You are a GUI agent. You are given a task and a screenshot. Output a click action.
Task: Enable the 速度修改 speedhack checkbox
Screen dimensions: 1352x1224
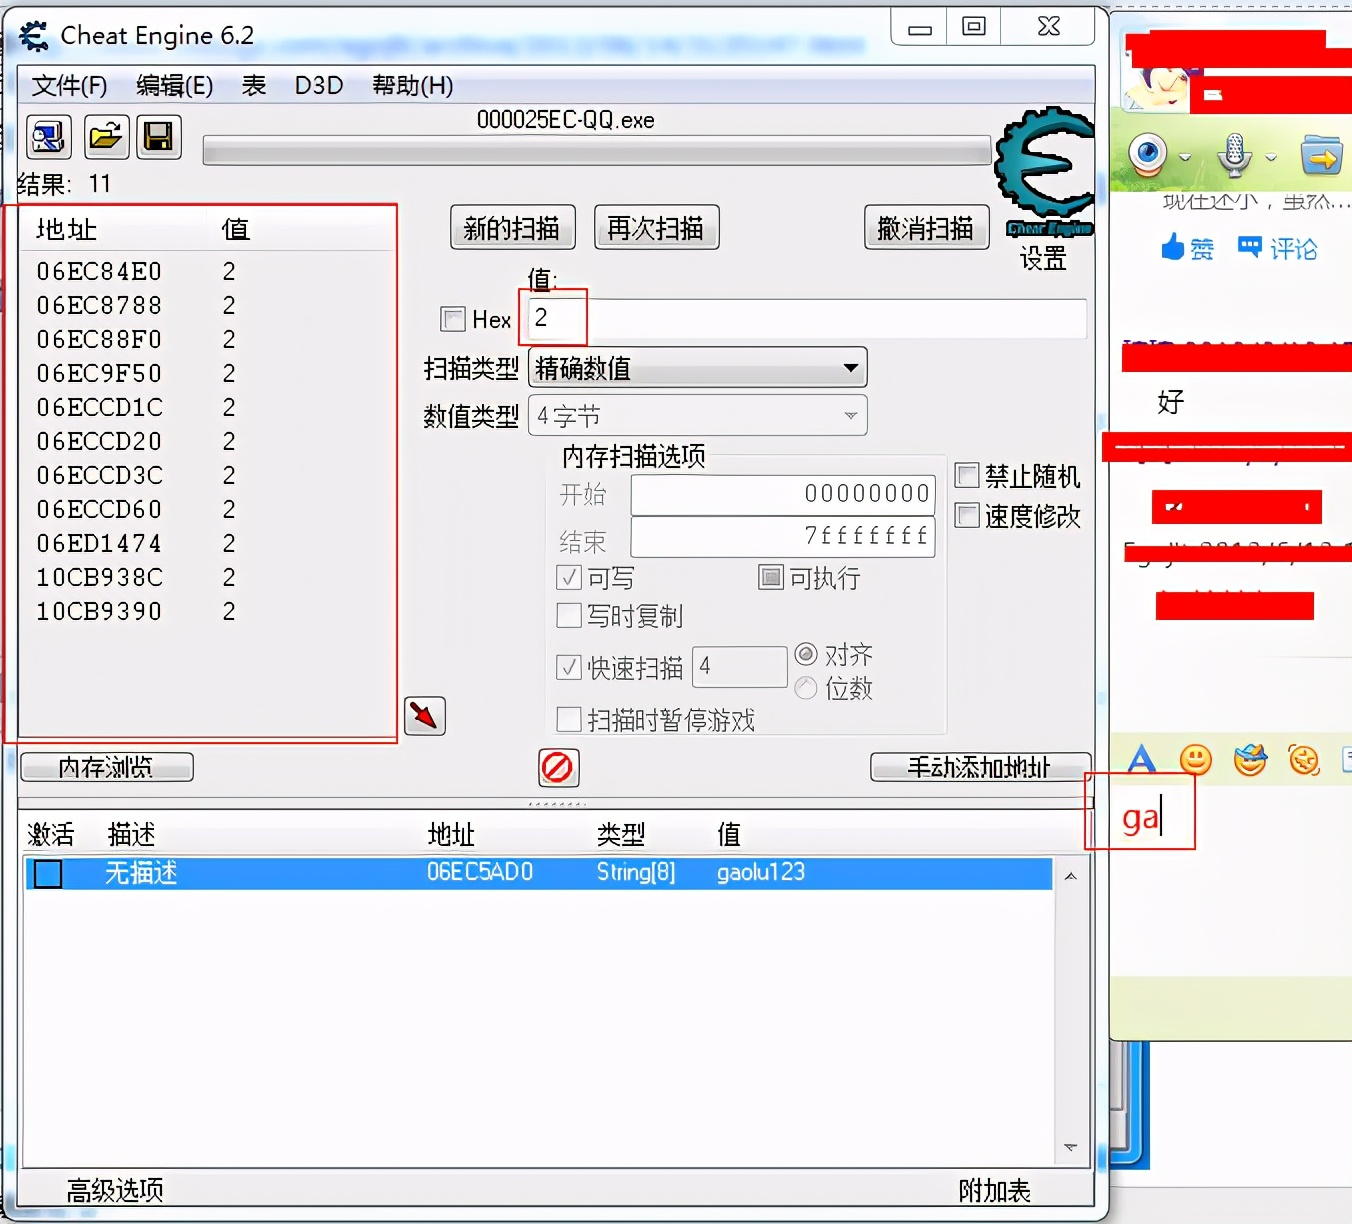tap(967, 515)
